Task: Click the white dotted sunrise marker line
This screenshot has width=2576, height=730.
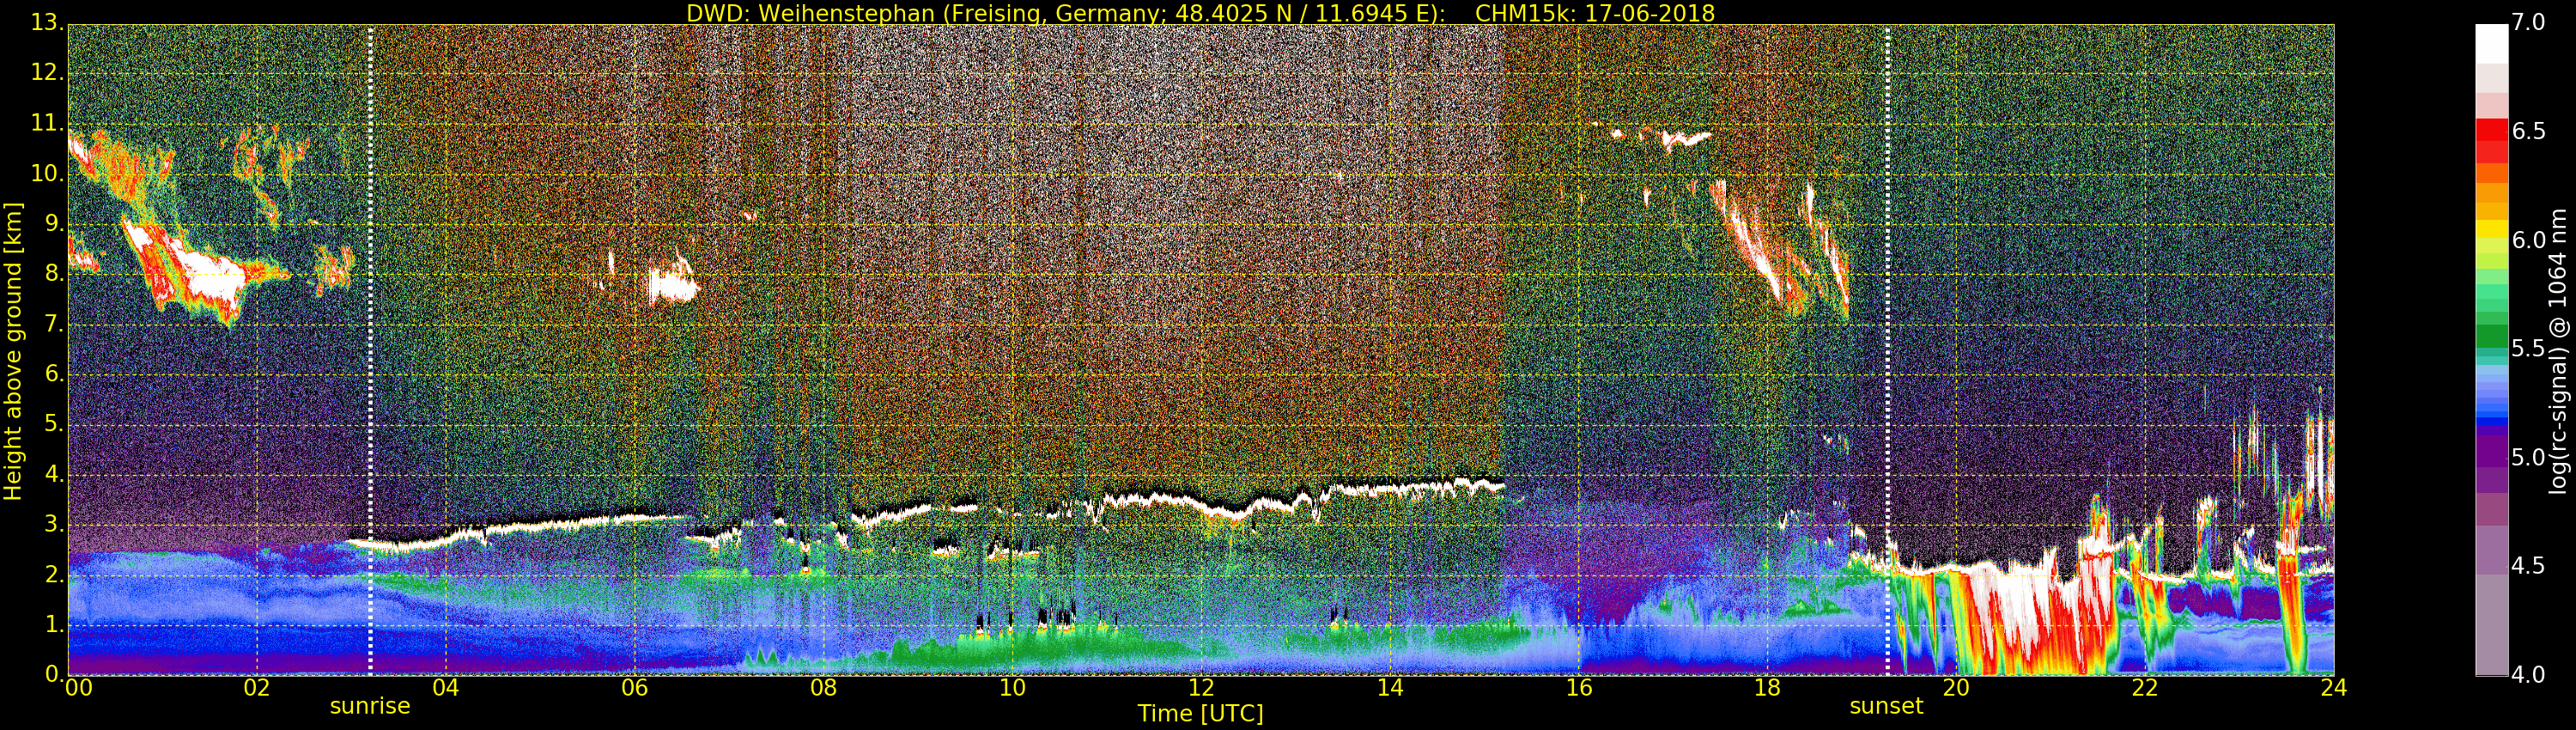Action: [x=370, y=350]
